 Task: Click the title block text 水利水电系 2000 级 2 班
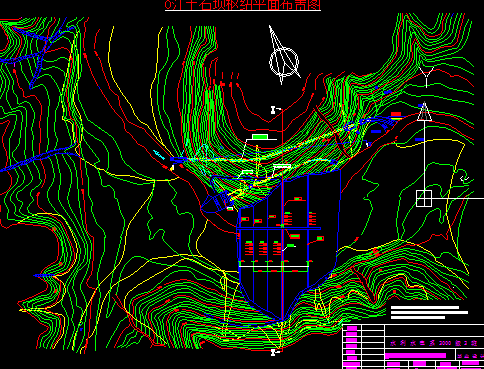[x=434, y=343]
